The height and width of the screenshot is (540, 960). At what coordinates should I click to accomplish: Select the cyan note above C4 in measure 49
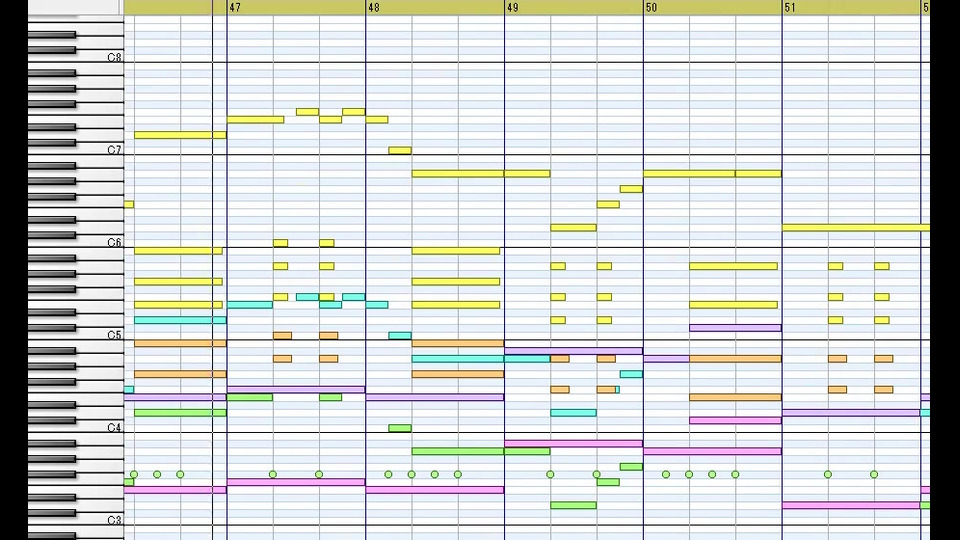573,413
